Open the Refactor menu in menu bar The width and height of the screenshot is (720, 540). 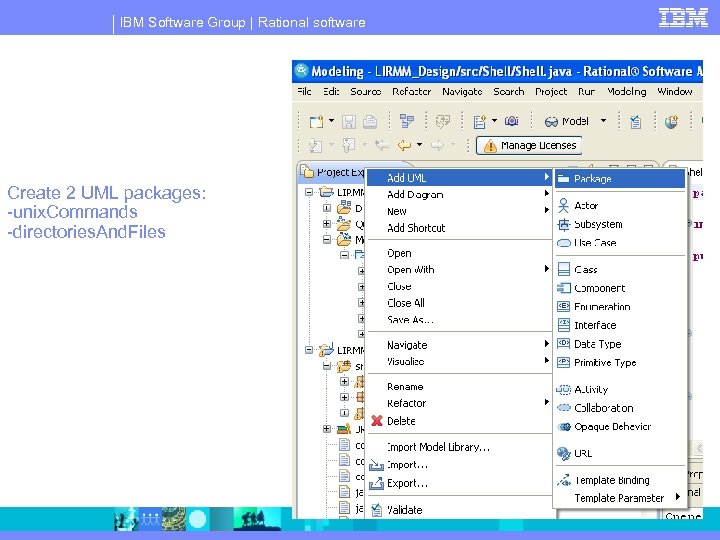click(411, 91)
